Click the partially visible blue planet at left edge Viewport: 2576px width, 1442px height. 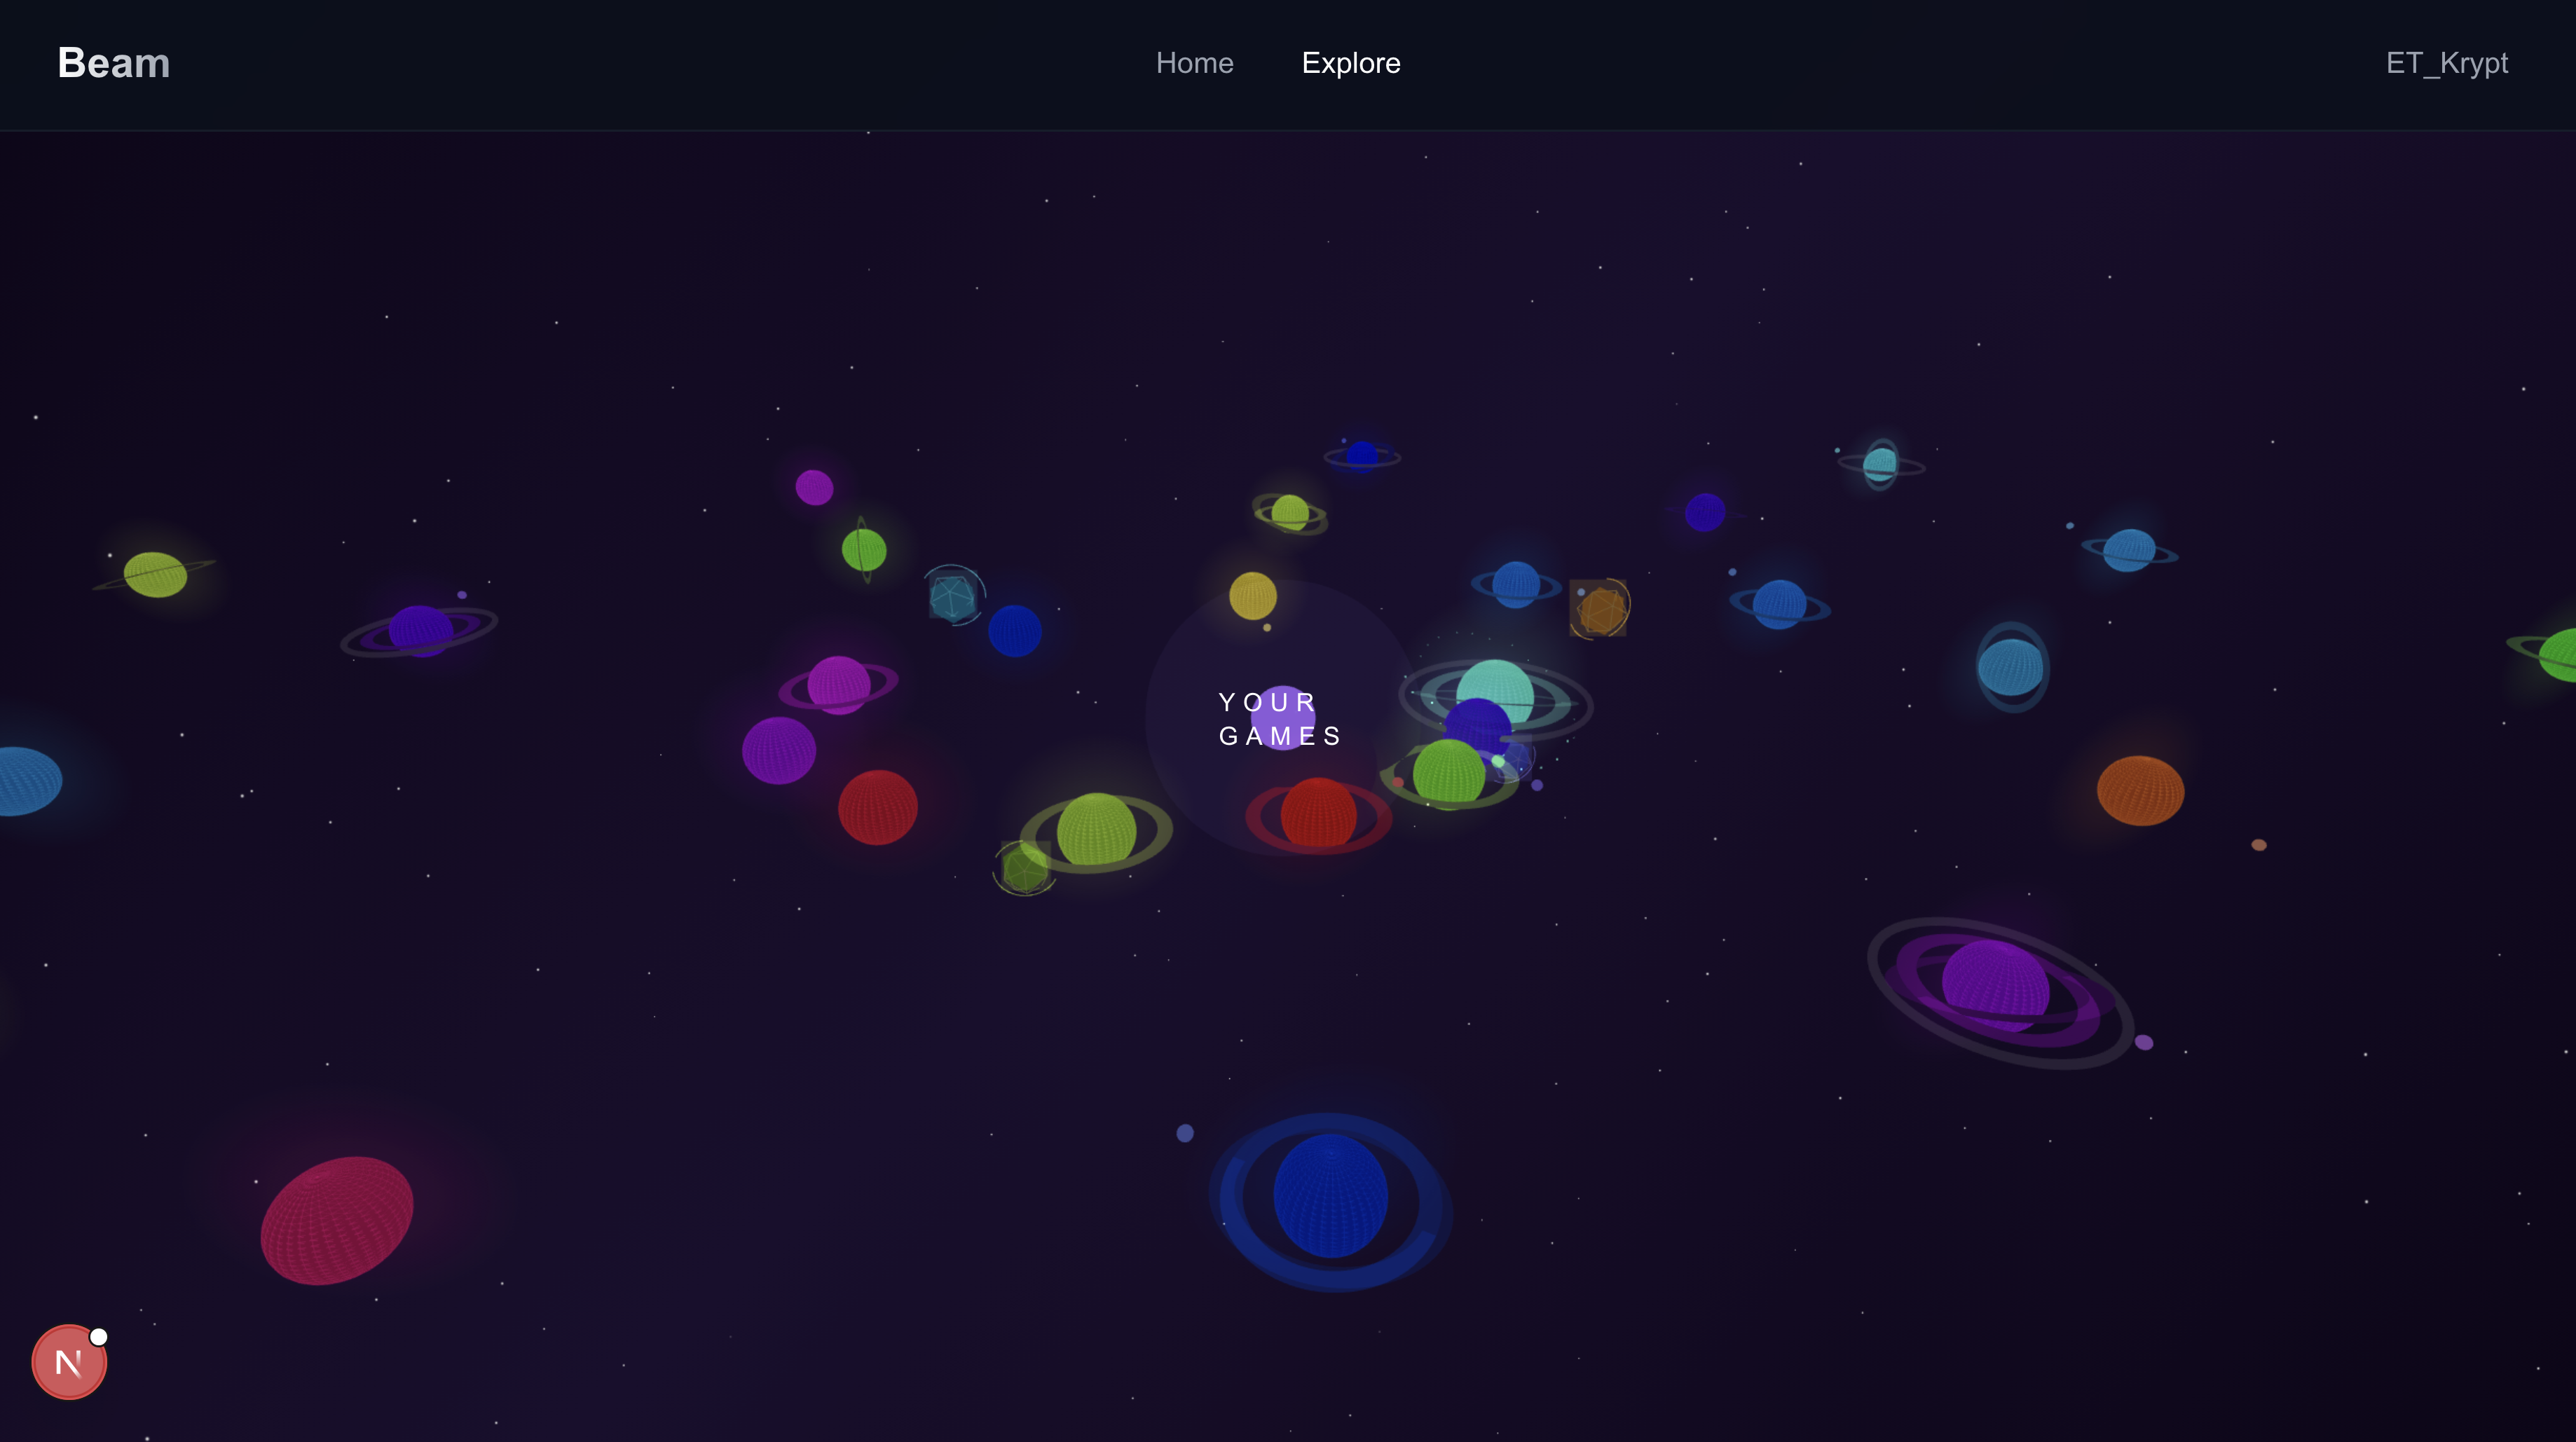(25, 781)
